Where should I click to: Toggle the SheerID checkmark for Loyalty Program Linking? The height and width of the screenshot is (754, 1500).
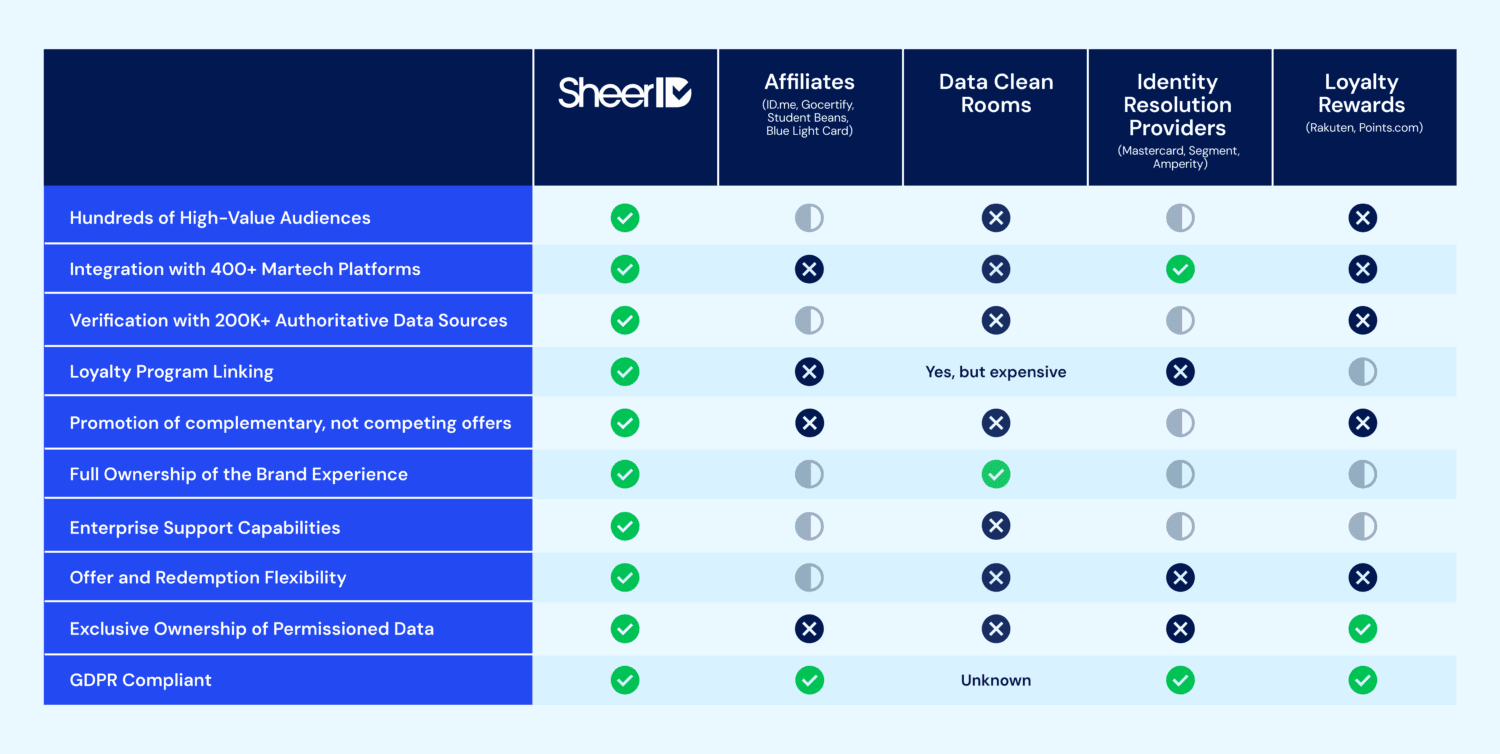[625, 371]
